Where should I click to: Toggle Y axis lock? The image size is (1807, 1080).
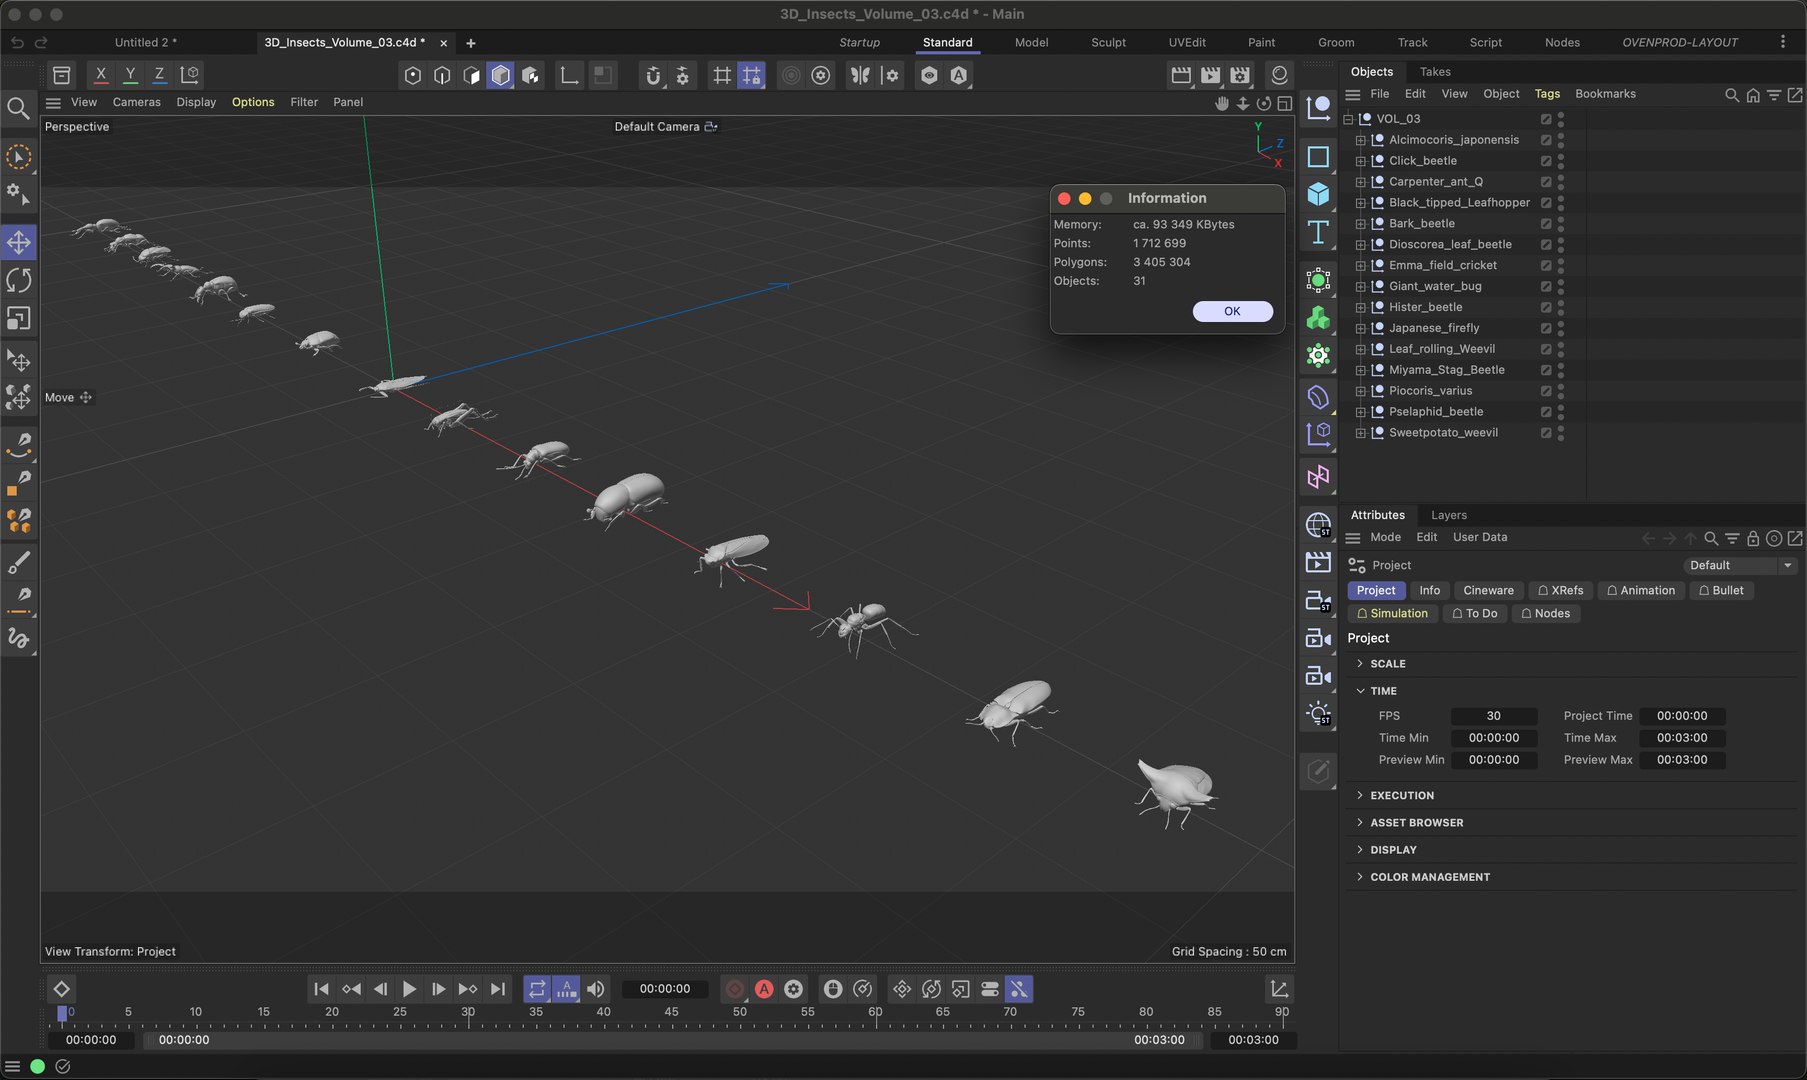point(129,75)
